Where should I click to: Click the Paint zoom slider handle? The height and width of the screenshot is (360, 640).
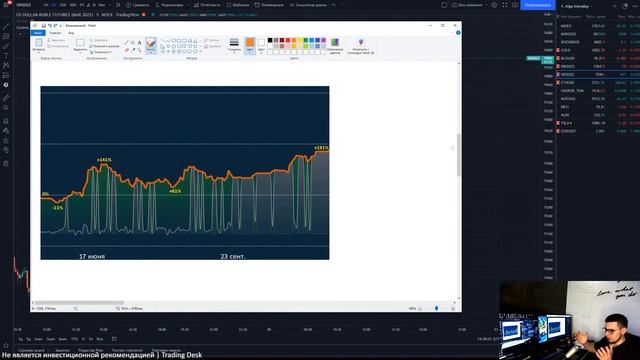436,309
